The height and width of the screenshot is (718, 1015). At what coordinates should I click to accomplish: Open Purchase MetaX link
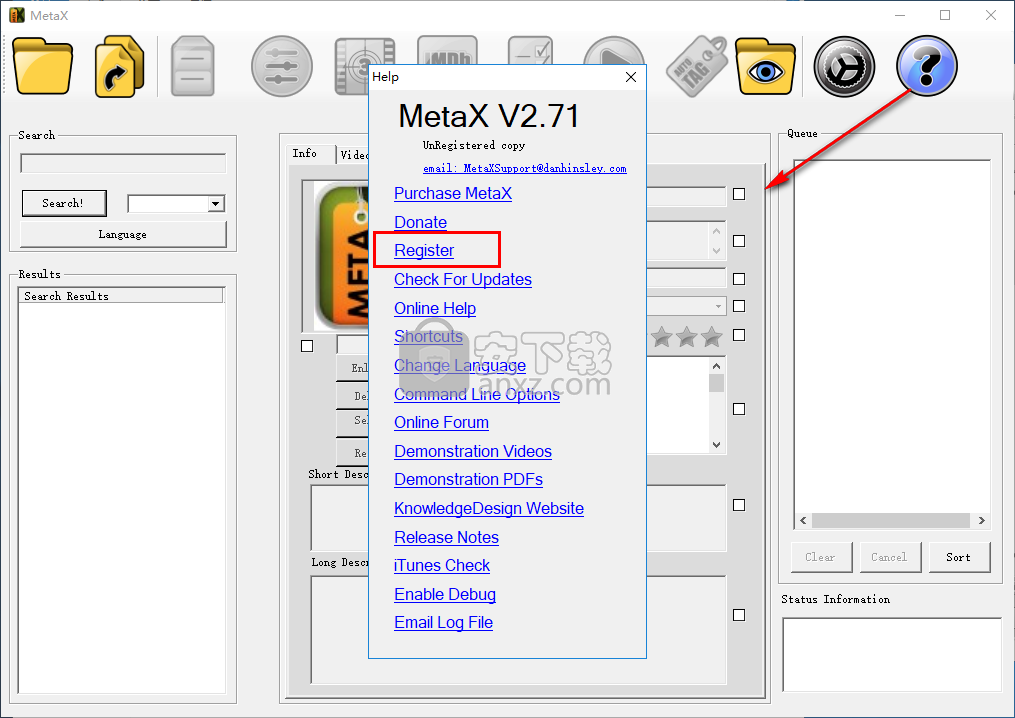(x=453, y=194)
